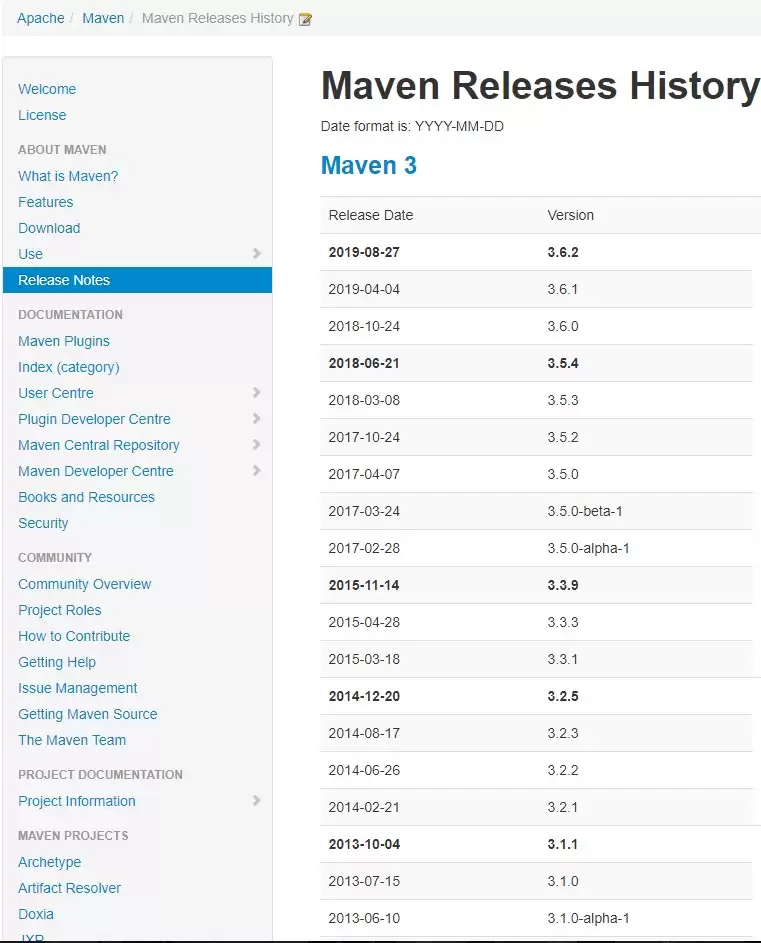Viewport: 761px width, 943px height.
Task: Open Issue Management link
Action: tap(78, 688)
